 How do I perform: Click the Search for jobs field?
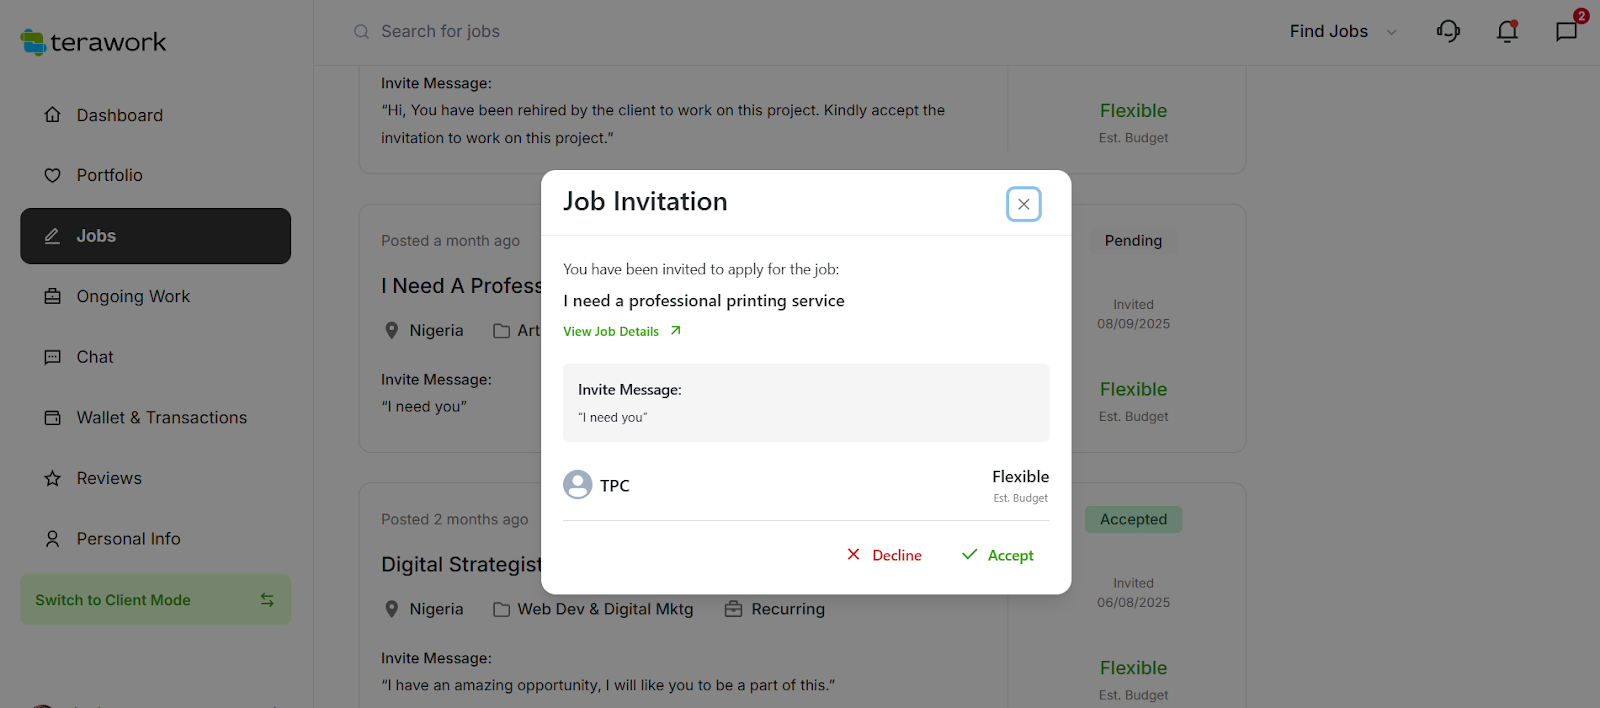tap(600, 32)
